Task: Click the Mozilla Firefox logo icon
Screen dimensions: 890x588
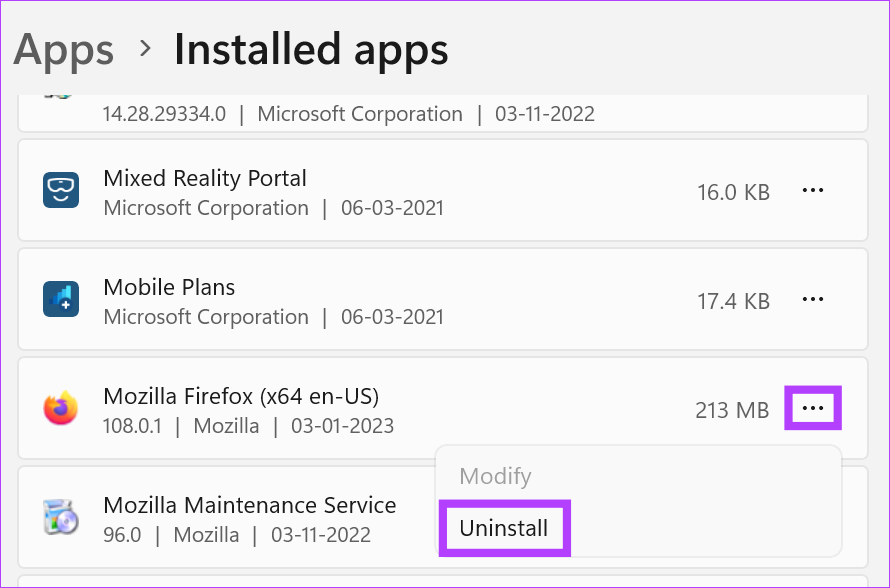Action: pyautogui.click(x=61, y=409)
